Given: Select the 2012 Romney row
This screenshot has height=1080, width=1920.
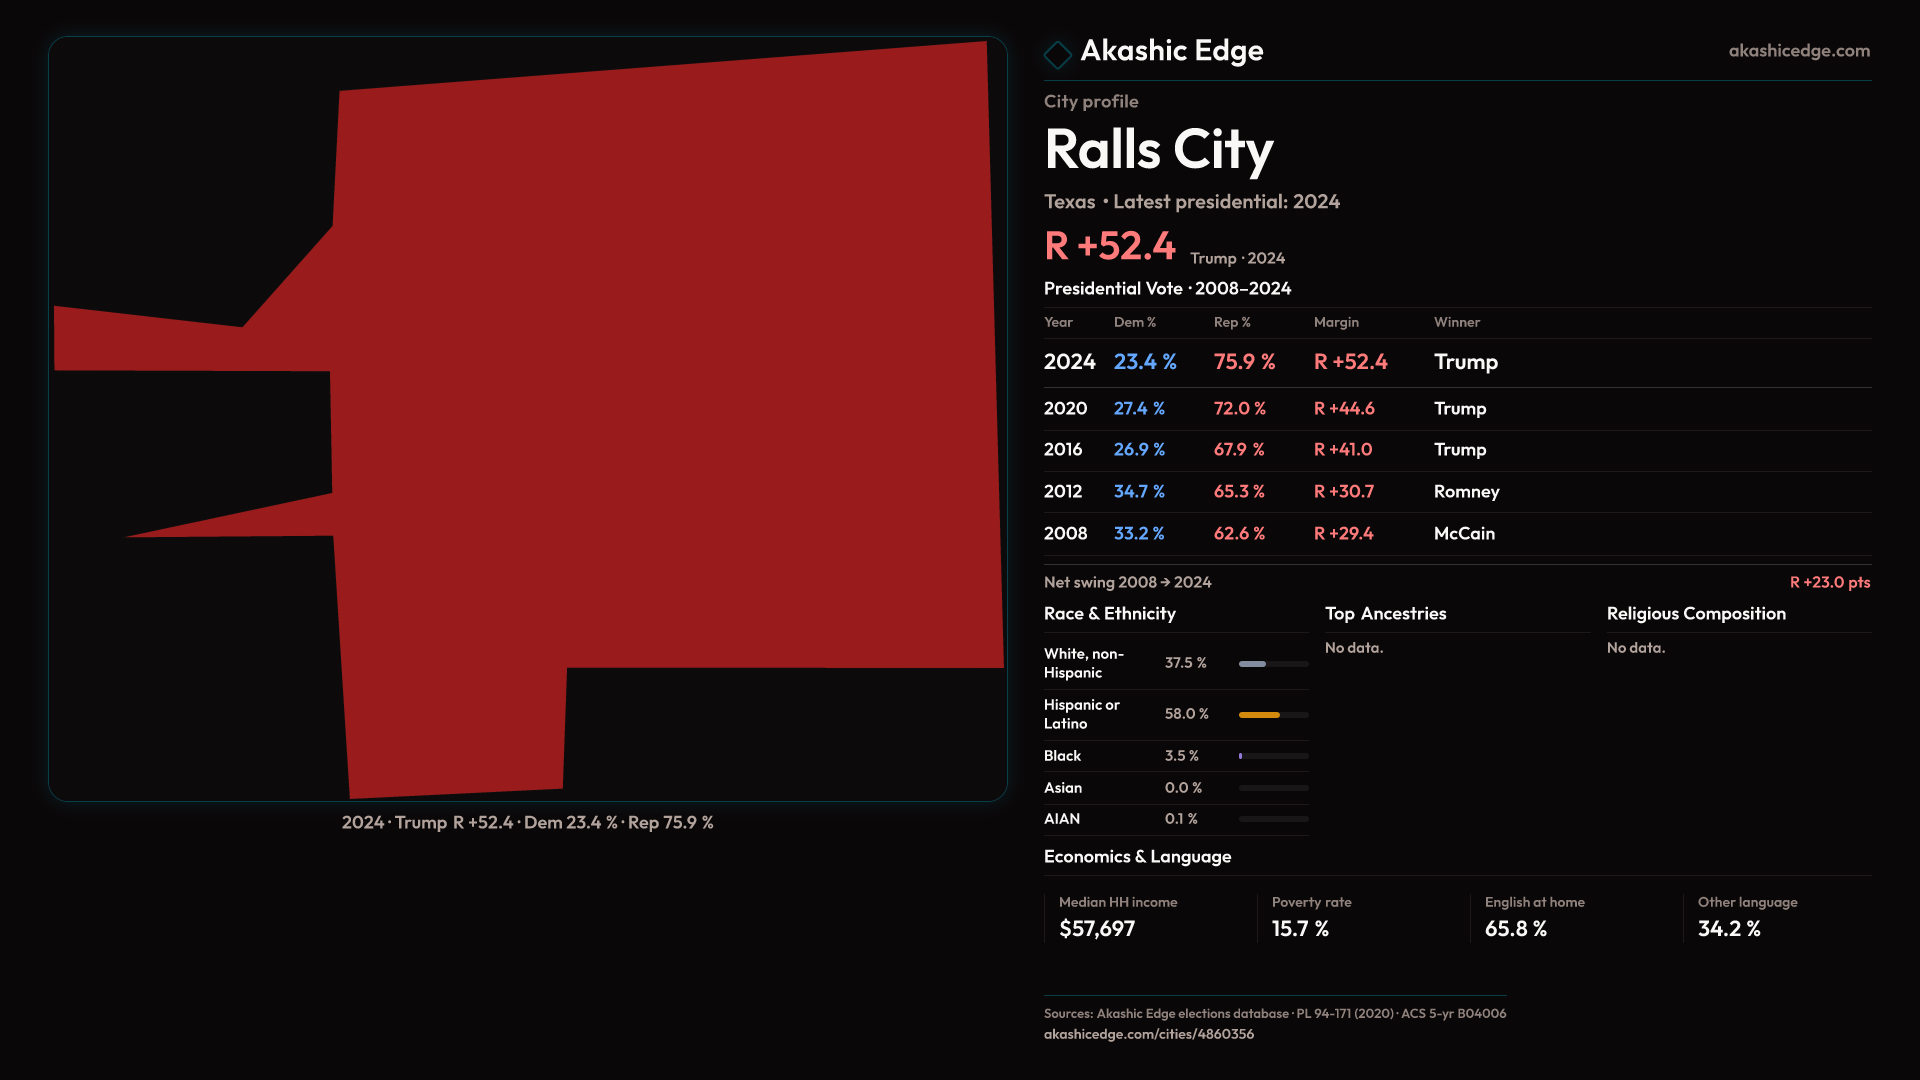Looking at the screenshot, I should (x=1466, y=492).
